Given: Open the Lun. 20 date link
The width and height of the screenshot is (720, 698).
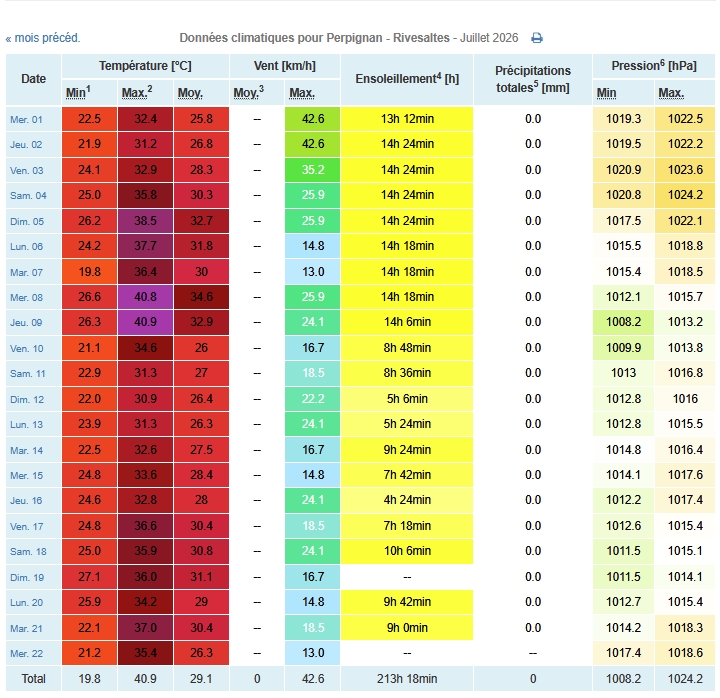Looking at the screenshot, I should click(26, 602).
